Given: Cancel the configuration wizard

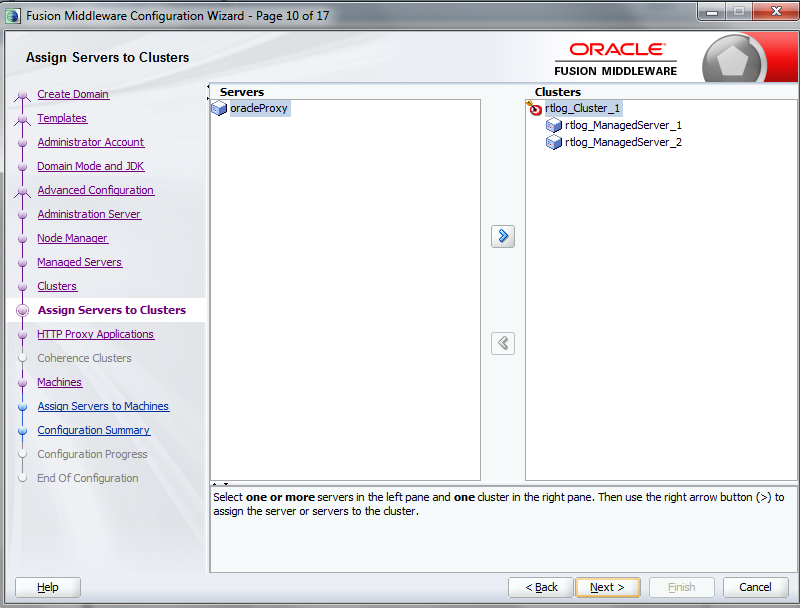Looking at the screenshot, I should pos(755,587).
